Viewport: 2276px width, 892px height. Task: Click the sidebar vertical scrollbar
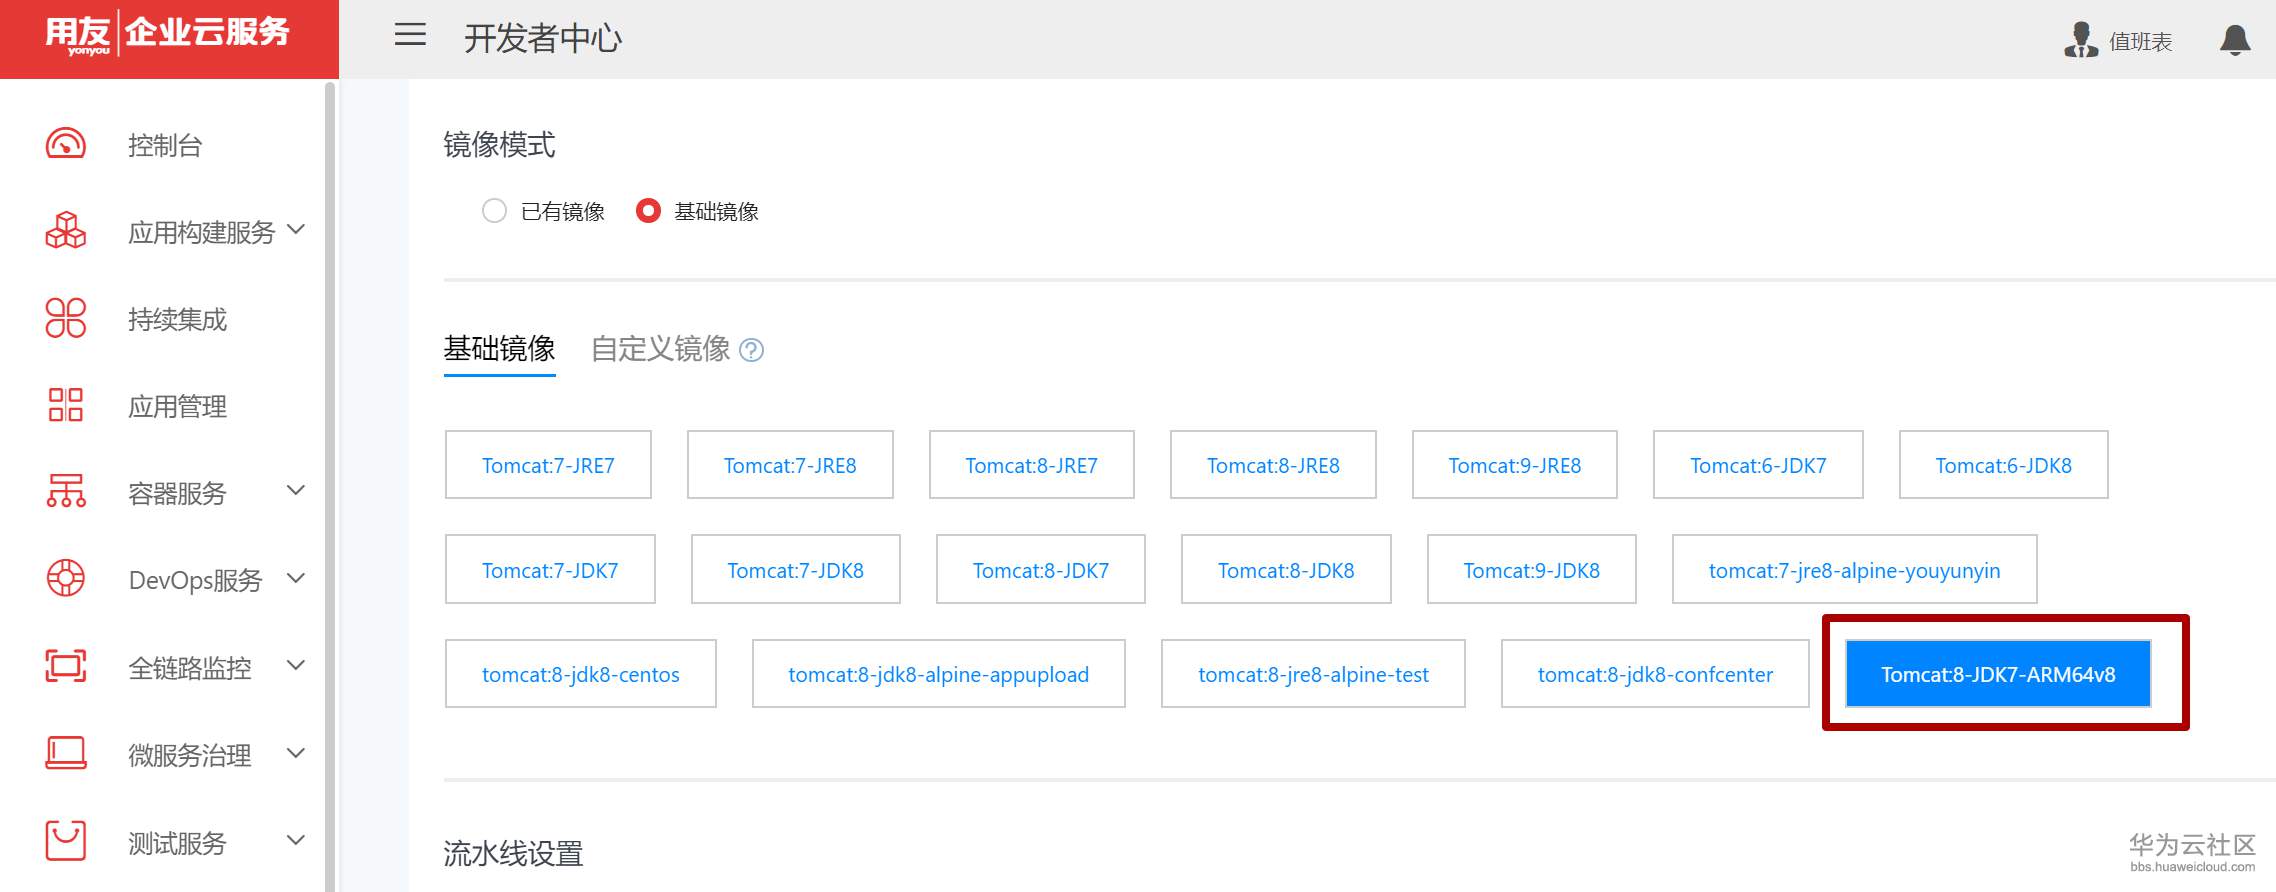coord(330,485)
